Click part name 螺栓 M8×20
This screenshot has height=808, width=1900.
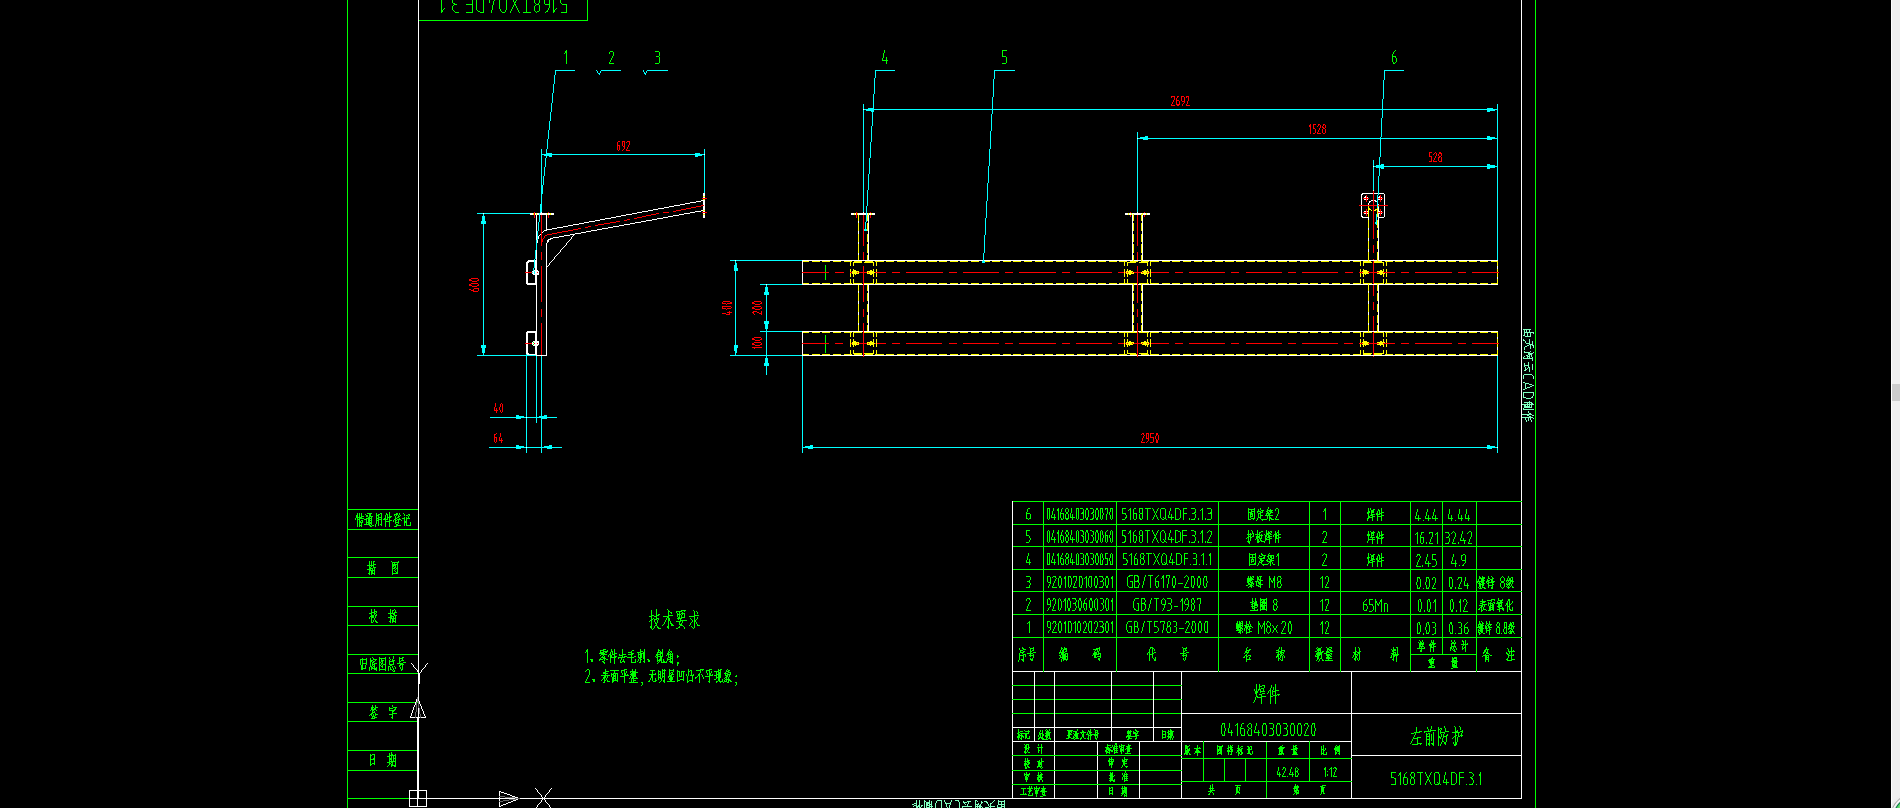[x=1263, y=628]
